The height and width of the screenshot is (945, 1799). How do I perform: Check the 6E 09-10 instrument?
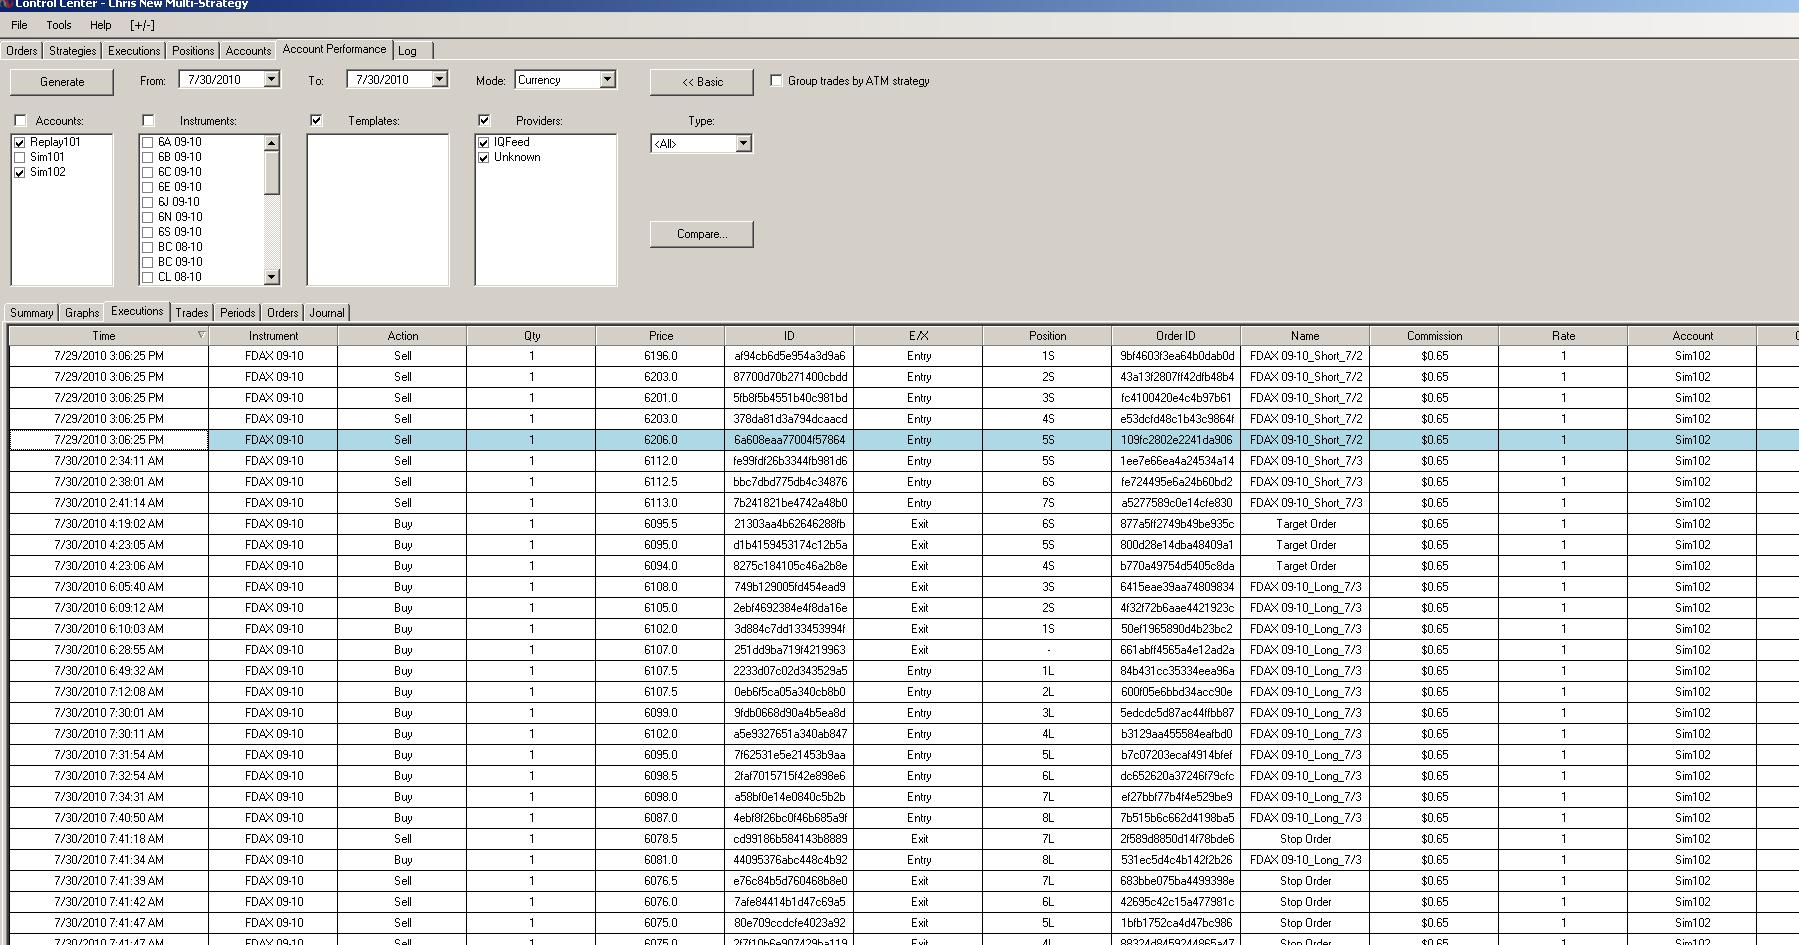pyautogui.click(x=148, y=188)
